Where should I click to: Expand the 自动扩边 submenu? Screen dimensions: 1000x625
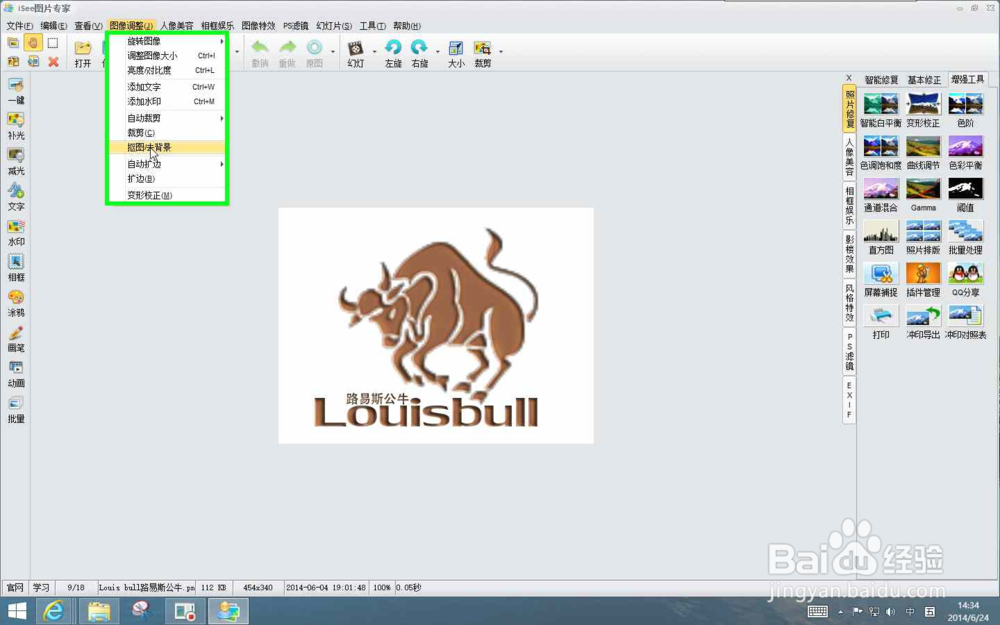pyautogui.click(x=166, y=164)
